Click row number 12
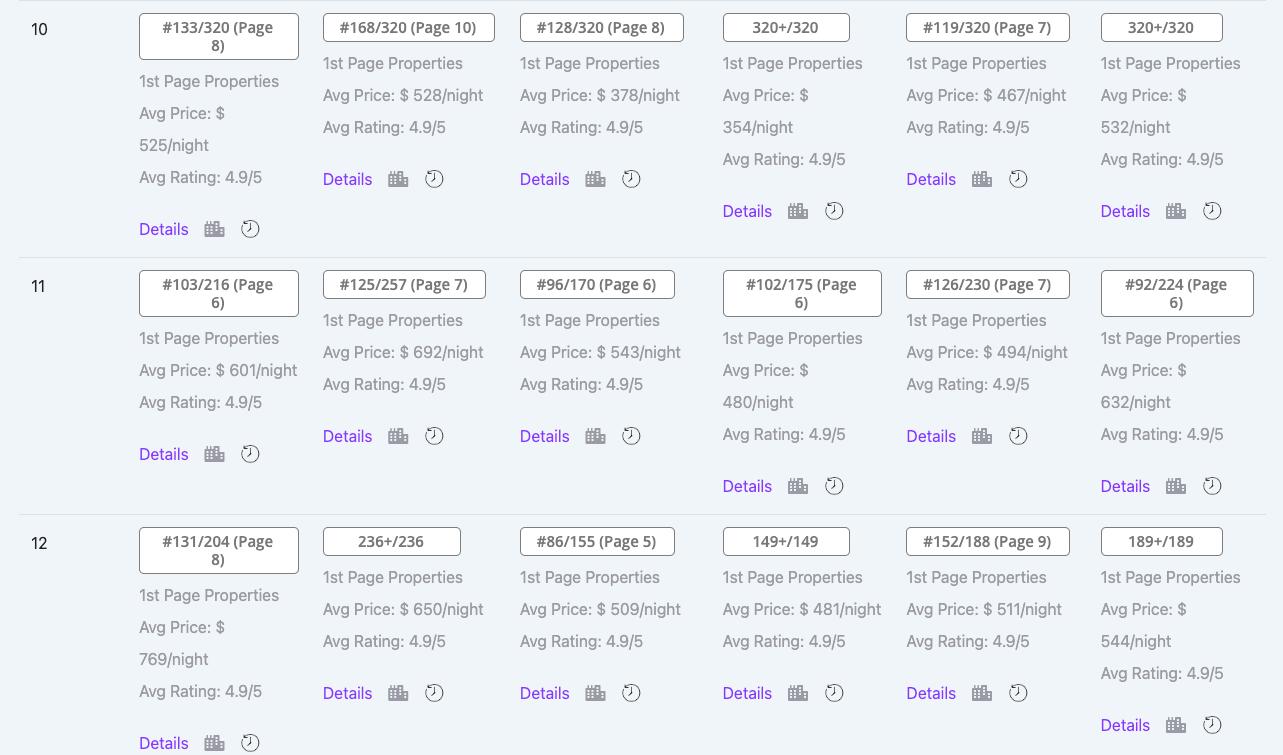The width and height of the screenshot is (1283, 755). point(39,543)
